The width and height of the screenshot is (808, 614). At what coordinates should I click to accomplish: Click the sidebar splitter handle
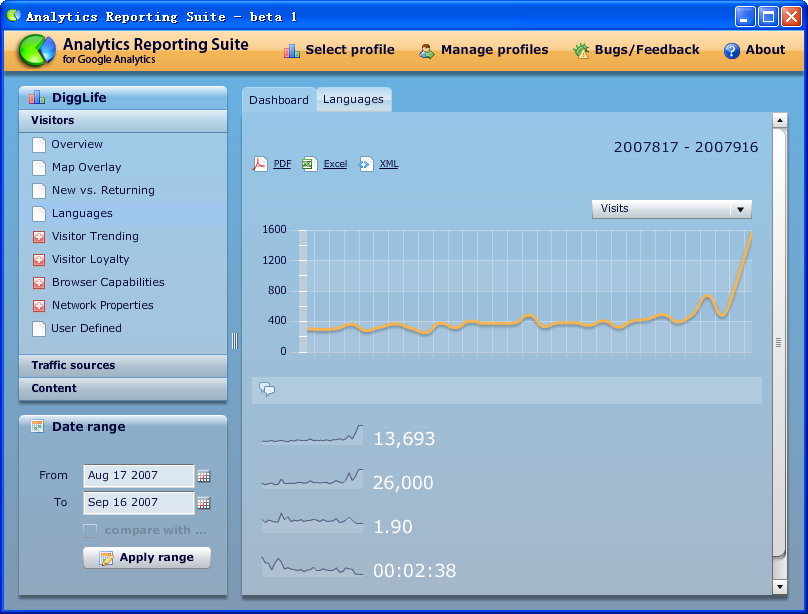click(x=234, y=341)
